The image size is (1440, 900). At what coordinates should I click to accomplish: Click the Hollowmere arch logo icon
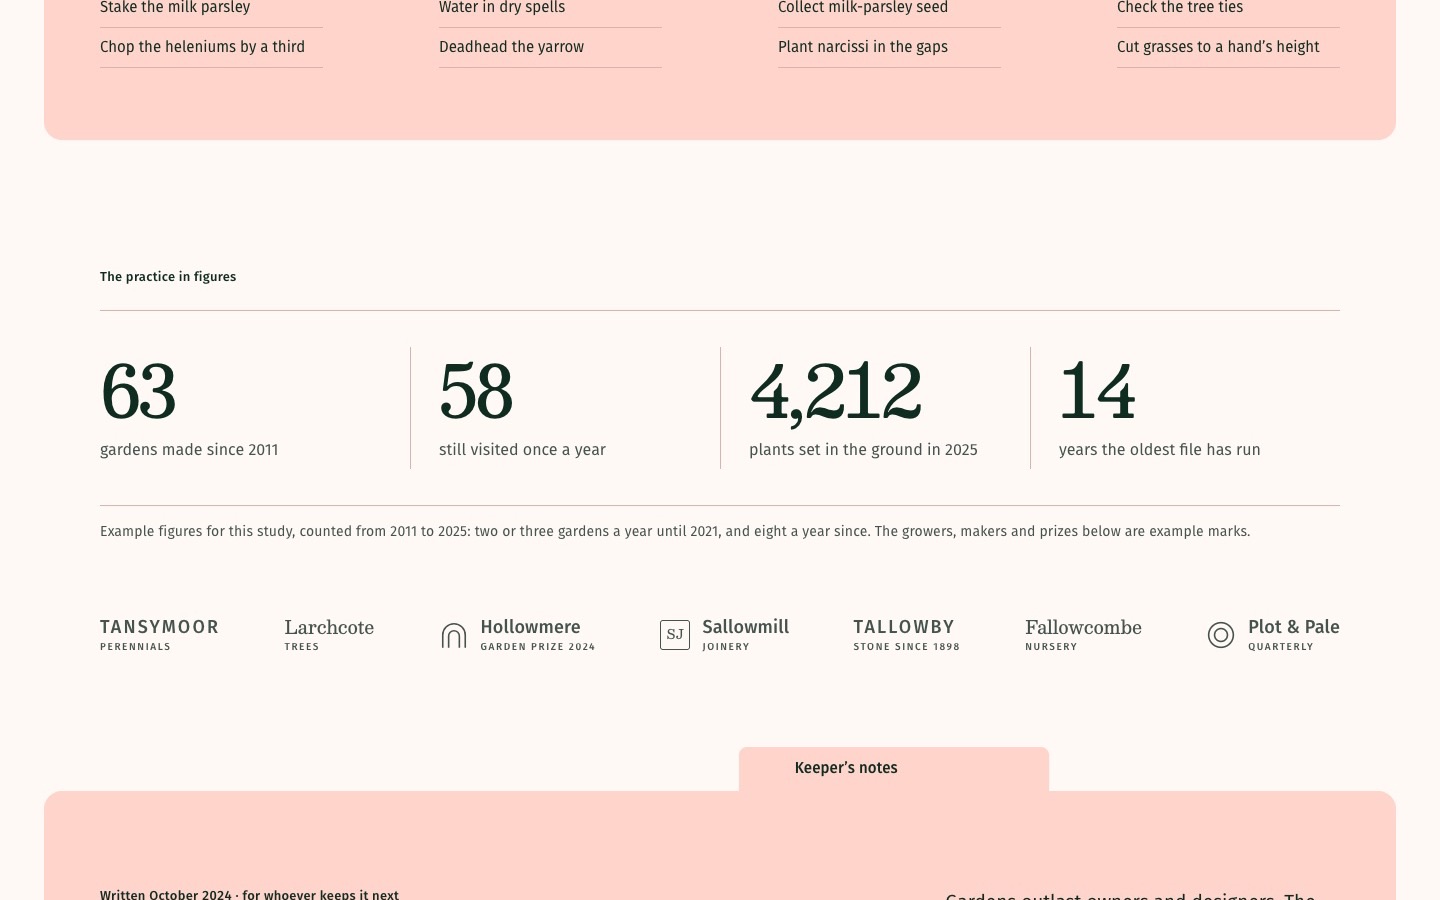[454, 635]
